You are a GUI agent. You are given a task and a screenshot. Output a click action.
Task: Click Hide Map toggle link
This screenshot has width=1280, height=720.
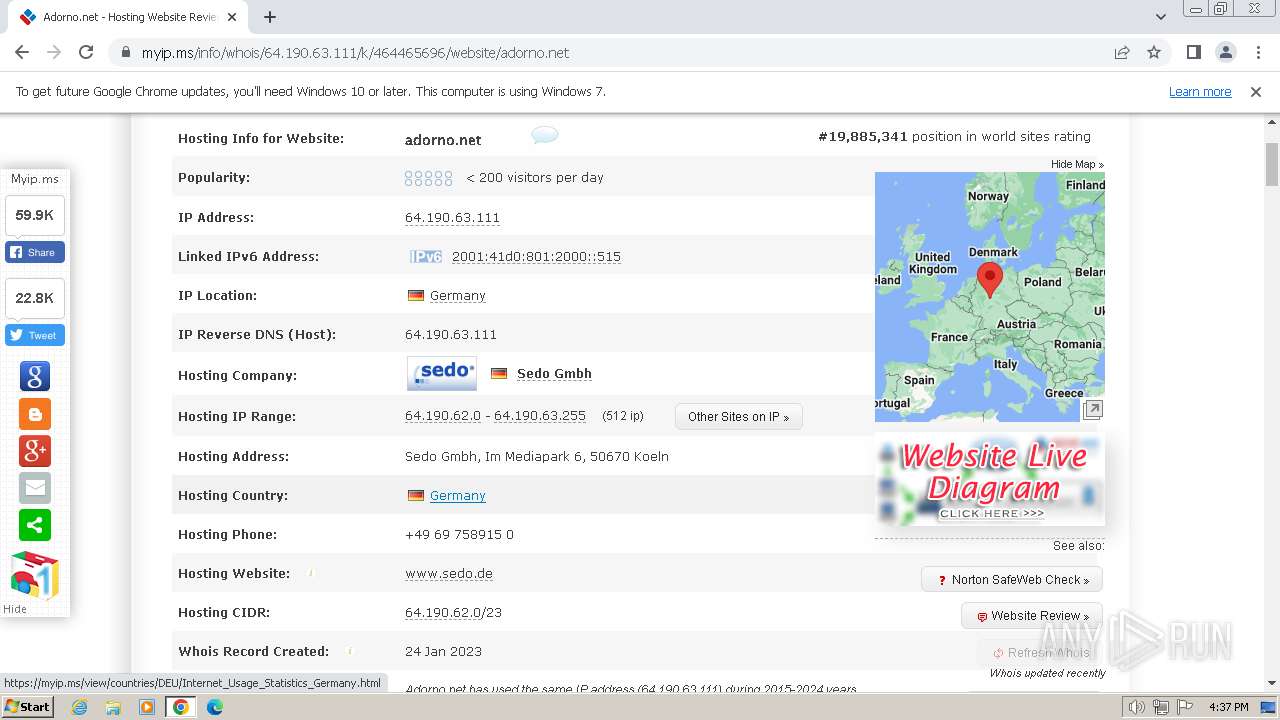pos(1077,164)
